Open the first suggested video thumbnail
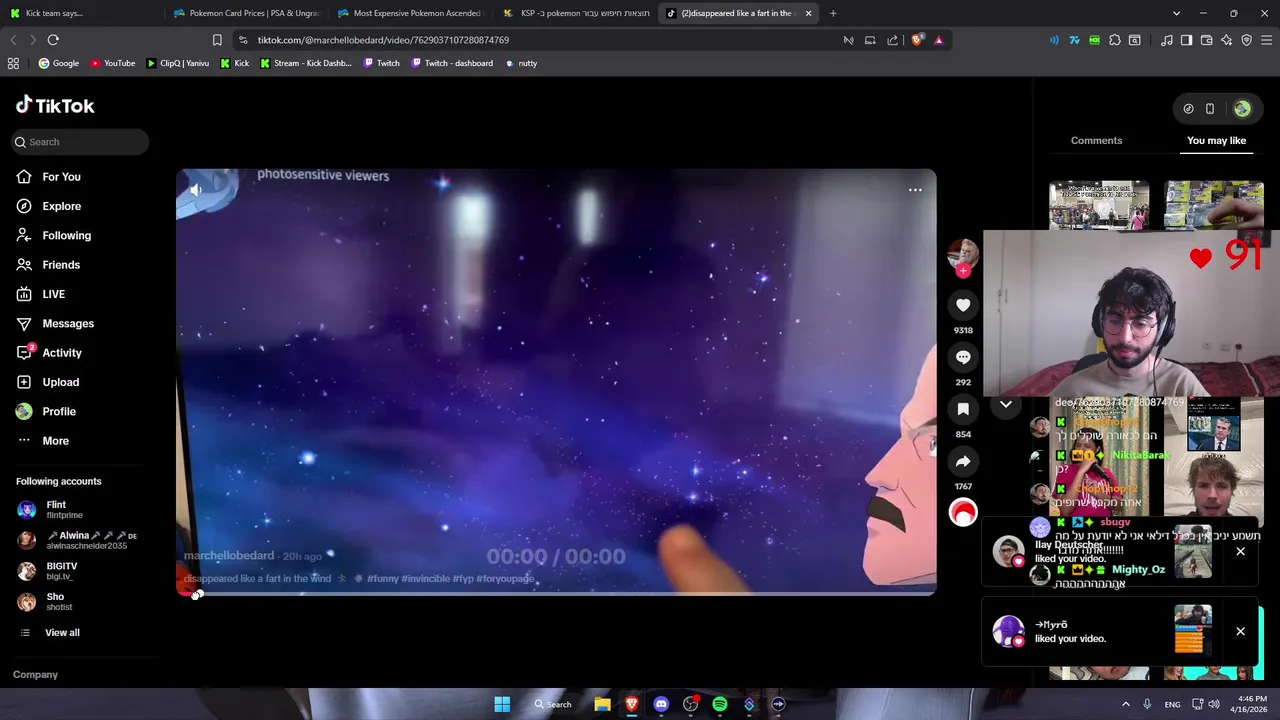Viewport: 1280px width, 720px height. click(1098, 205)
